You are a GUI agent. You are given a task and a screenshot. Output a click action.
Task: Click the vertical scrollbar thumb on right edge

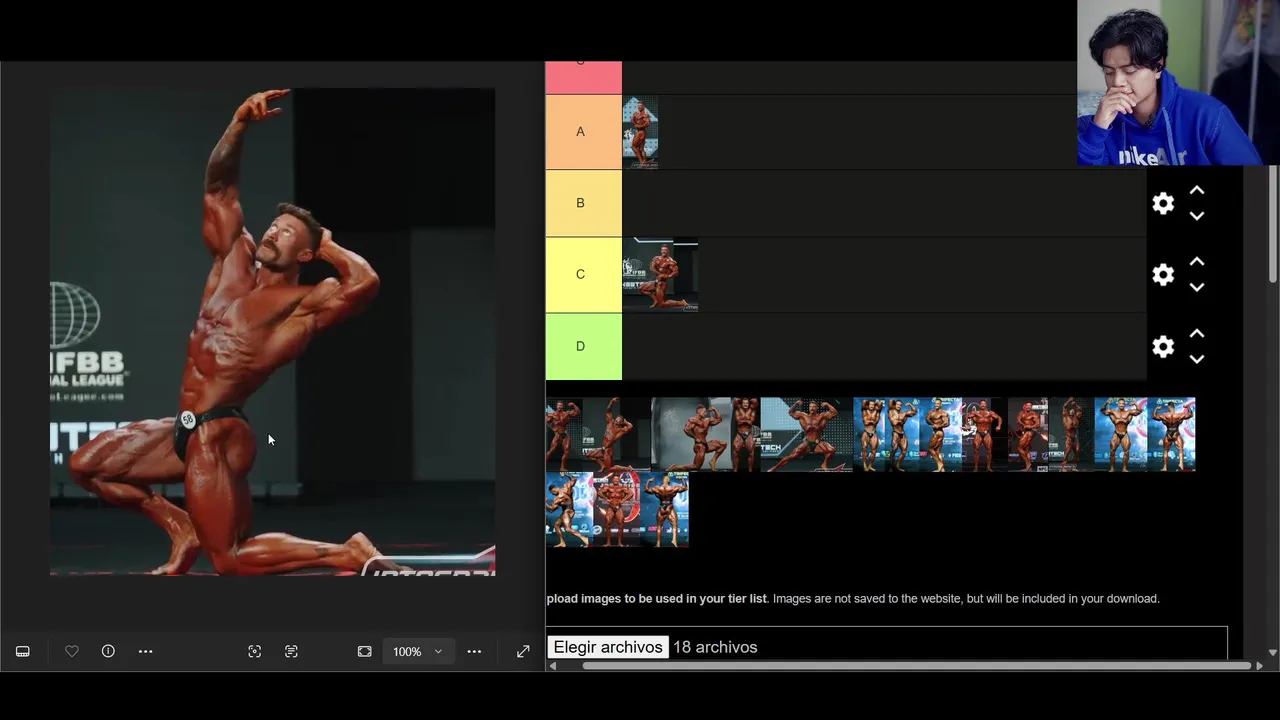[1272, 224]
